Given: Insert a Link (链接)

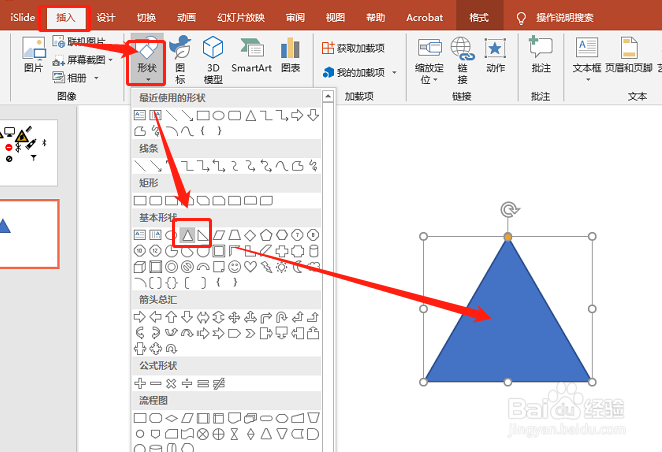Looking at the screenshot, I should [462, 60].
